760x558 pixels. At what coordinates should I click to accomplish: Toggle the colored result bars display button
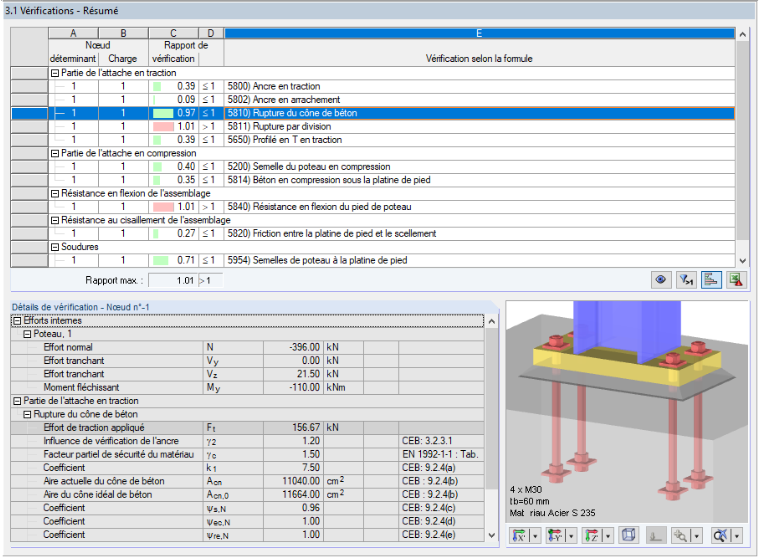click(x=711, y=280)
